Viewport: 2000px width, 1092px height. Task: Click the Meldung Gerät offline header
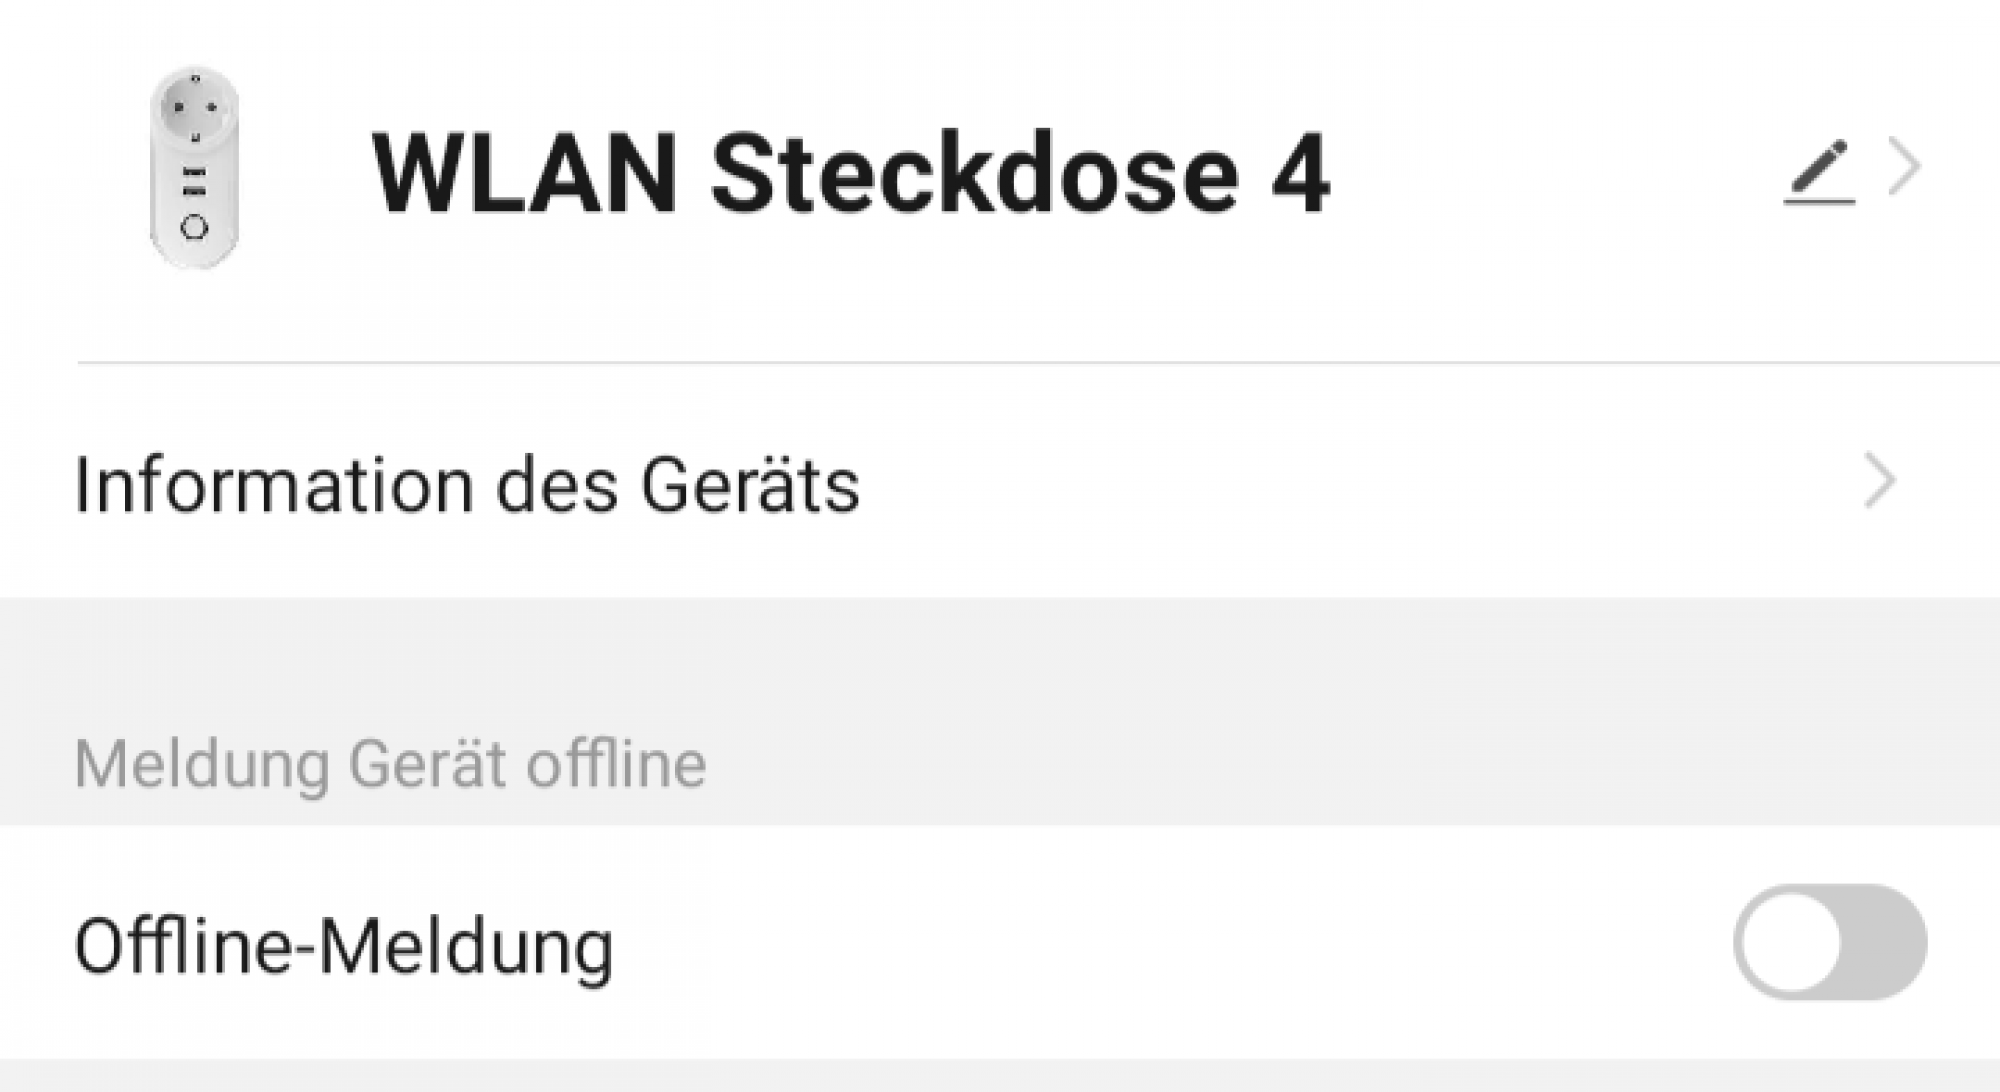pos(391,764)
